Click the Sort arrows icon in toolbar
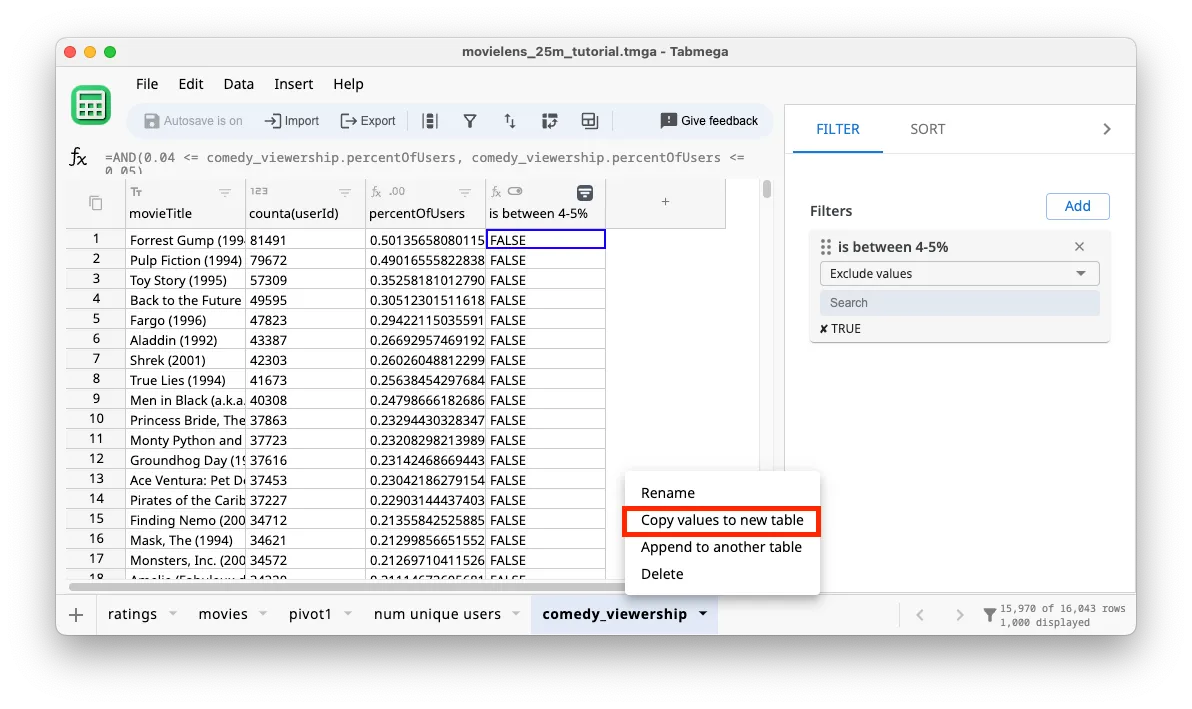The image size is (1192, 709). coord(509,121)
